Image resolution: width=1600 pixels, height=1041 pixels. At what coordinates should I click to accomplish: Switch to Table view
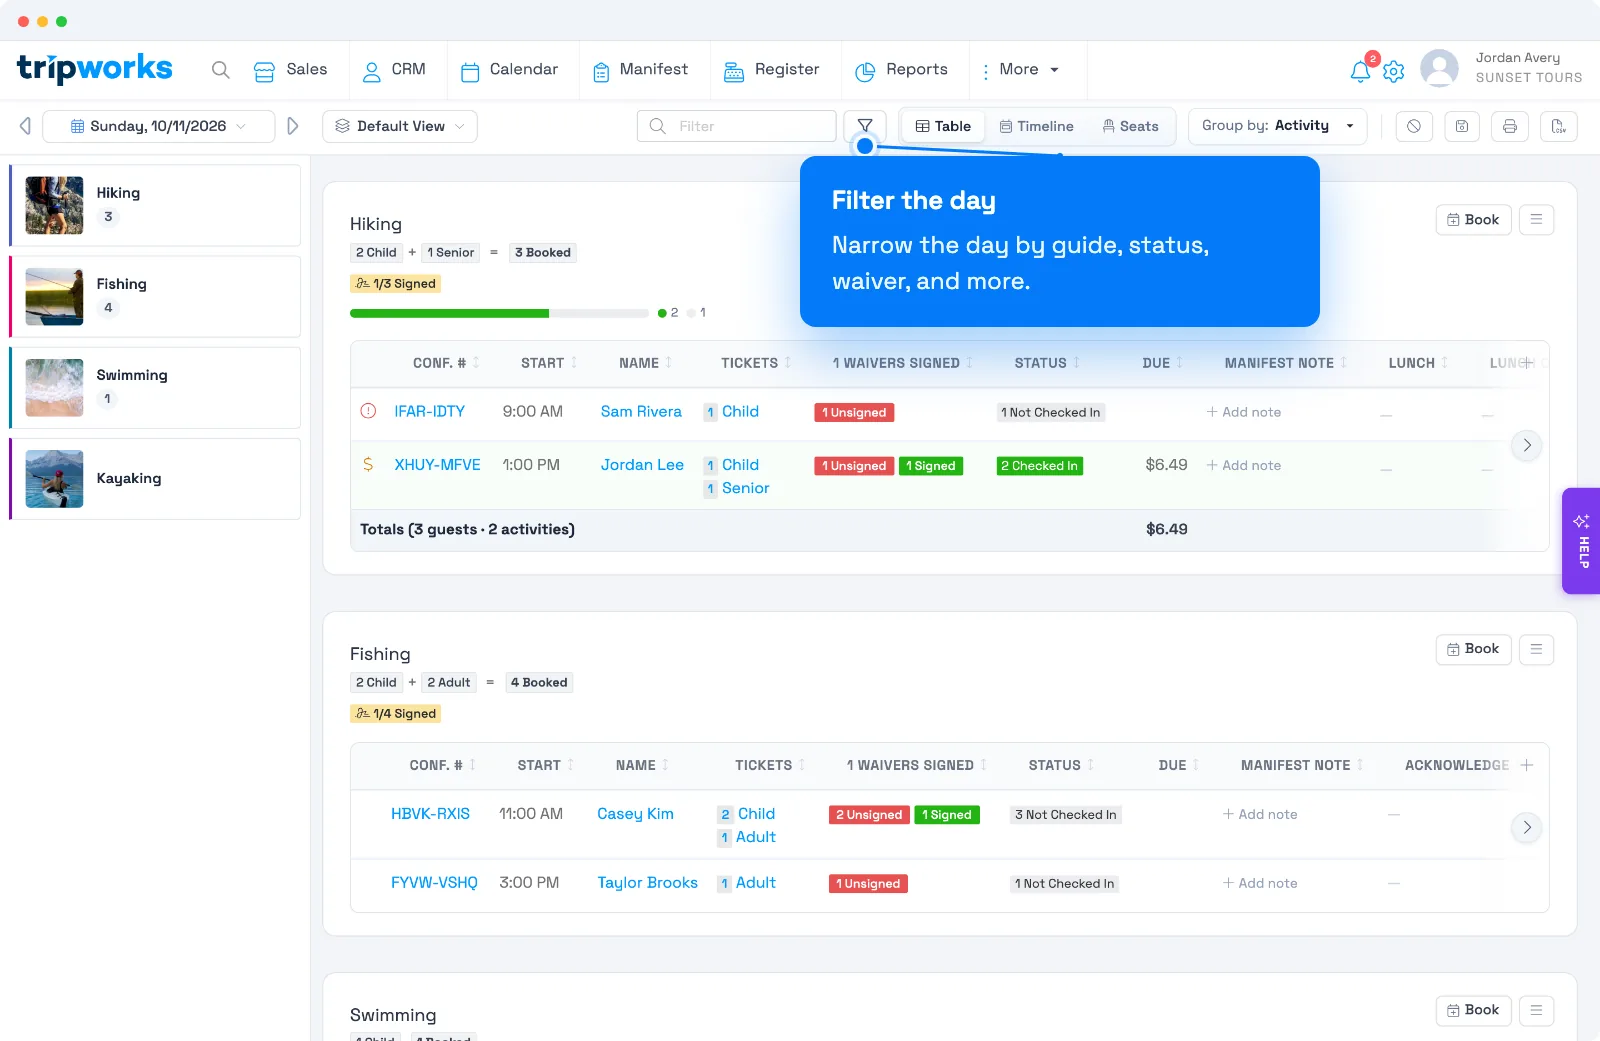coord(943,126)
